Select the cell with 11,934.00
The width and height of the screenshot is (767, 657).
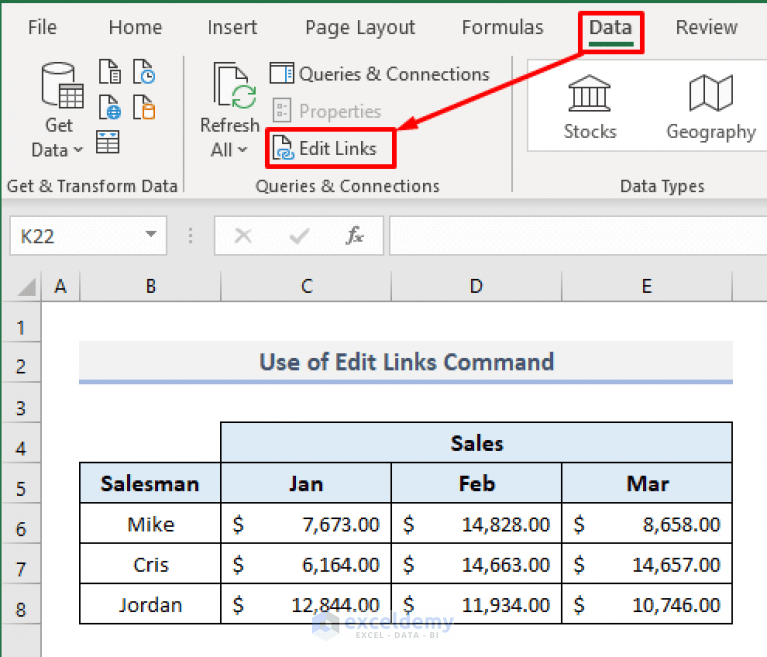tap(476, 604)
